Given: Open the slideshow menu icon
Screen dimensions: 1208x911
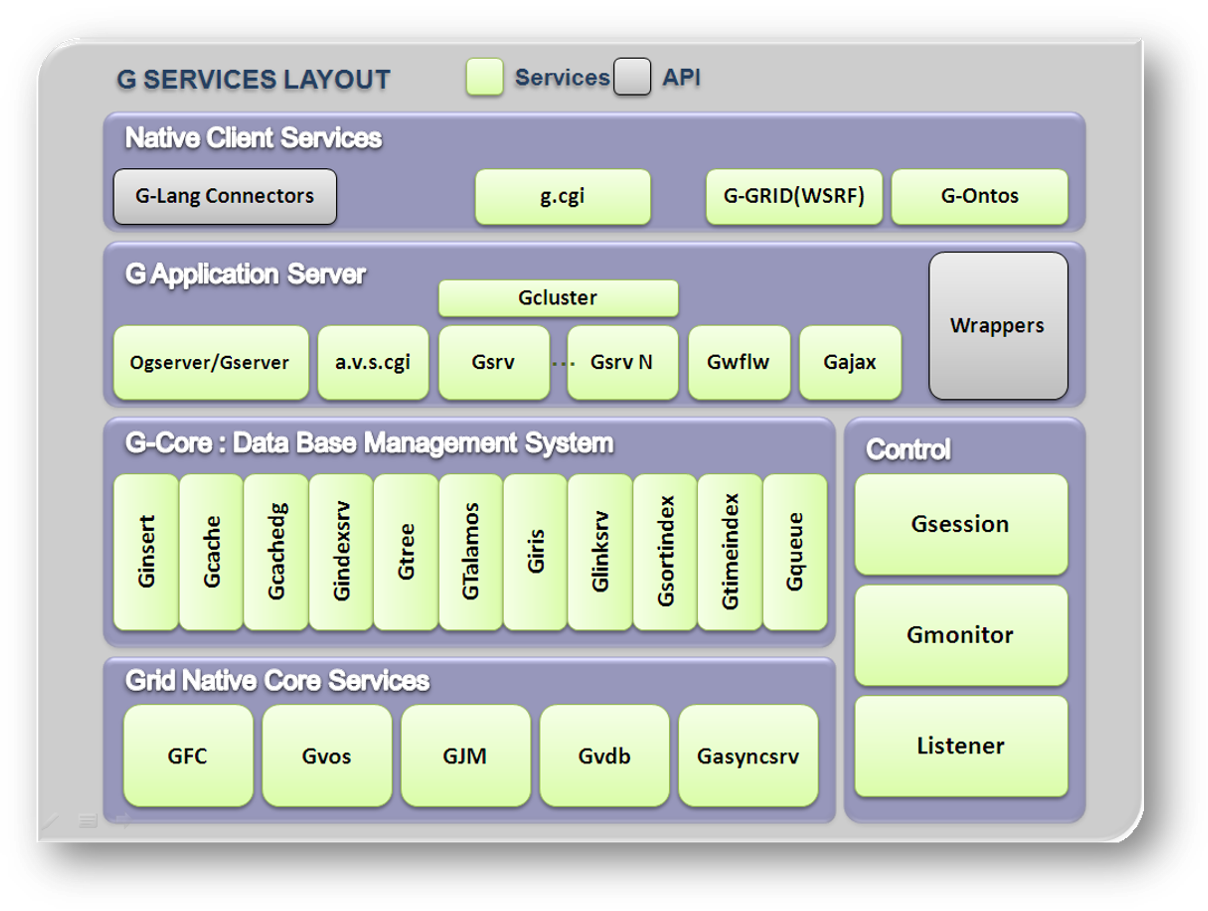Looking at the screenshot, I should pyautogui.click(x=88, y=822).
